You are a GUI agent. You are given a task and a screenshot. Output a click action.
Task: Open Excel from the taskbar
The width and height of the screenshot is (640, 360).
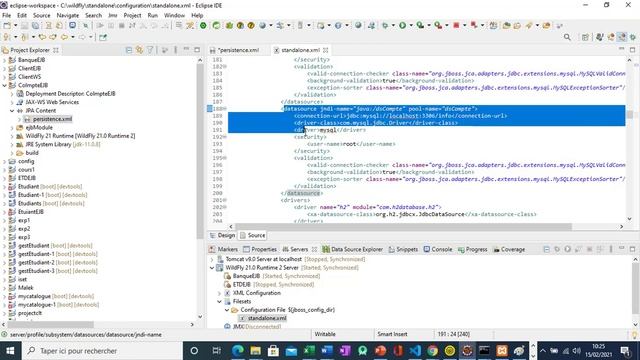309,351
